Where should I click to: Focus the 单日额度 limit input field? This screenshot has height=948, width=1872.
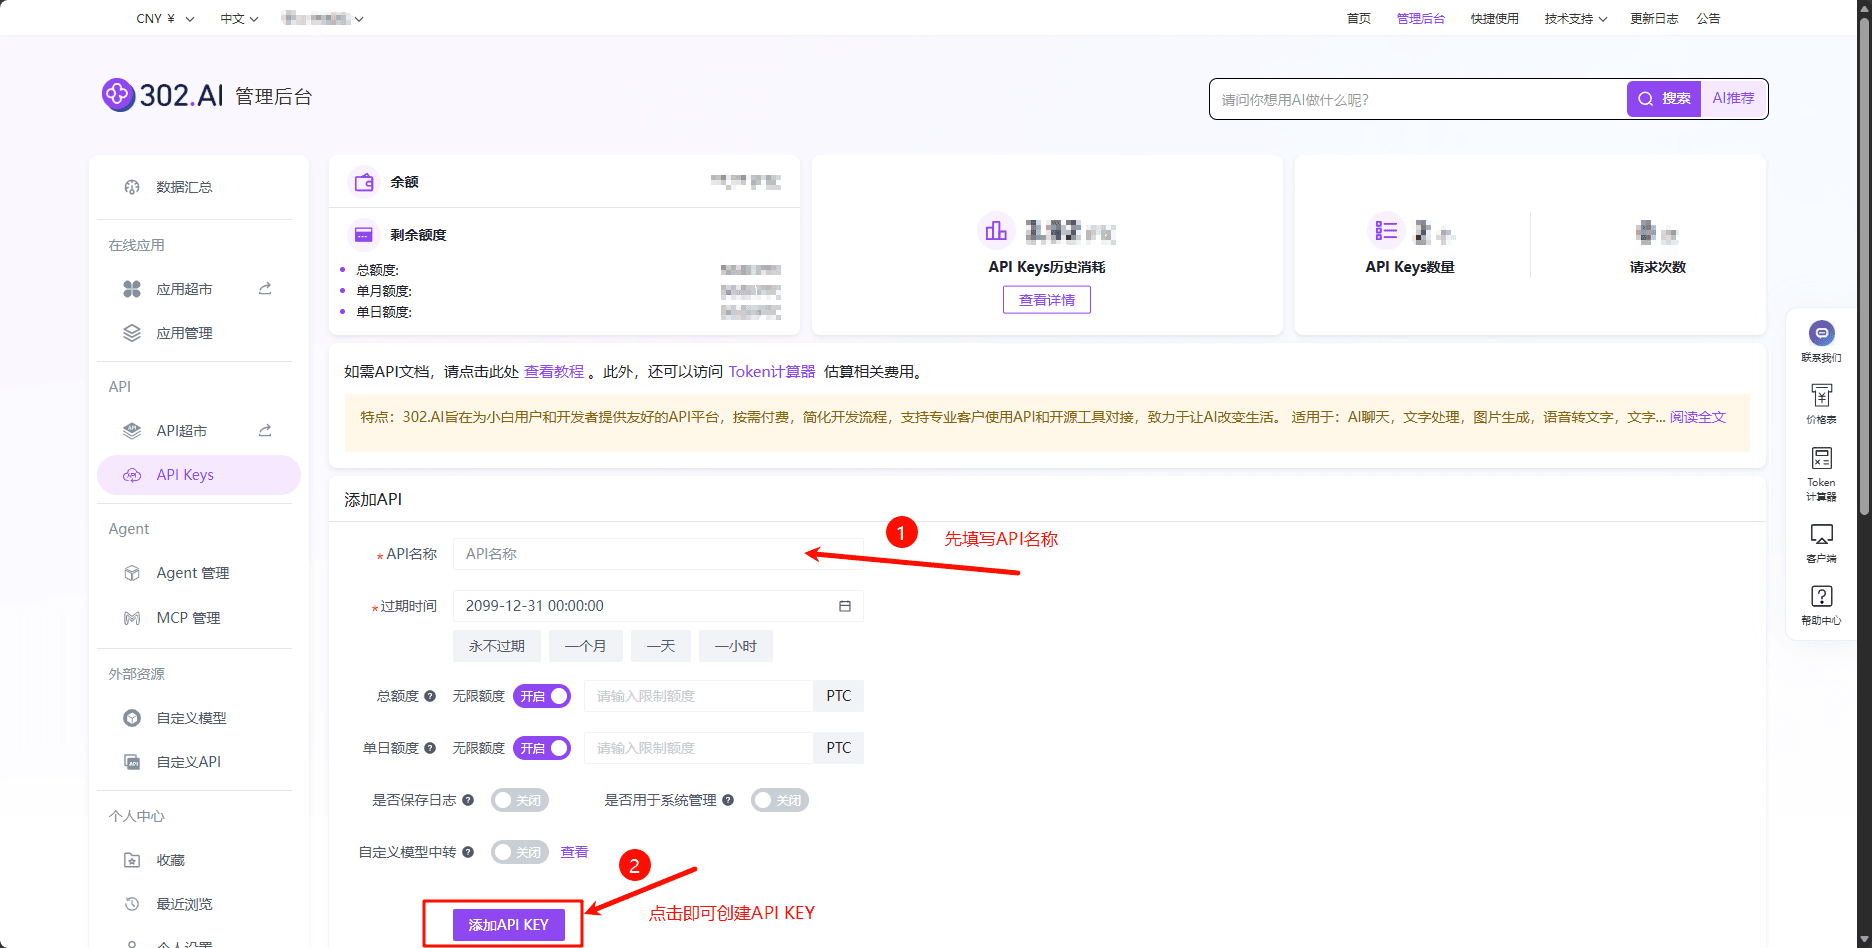[698, 748]
